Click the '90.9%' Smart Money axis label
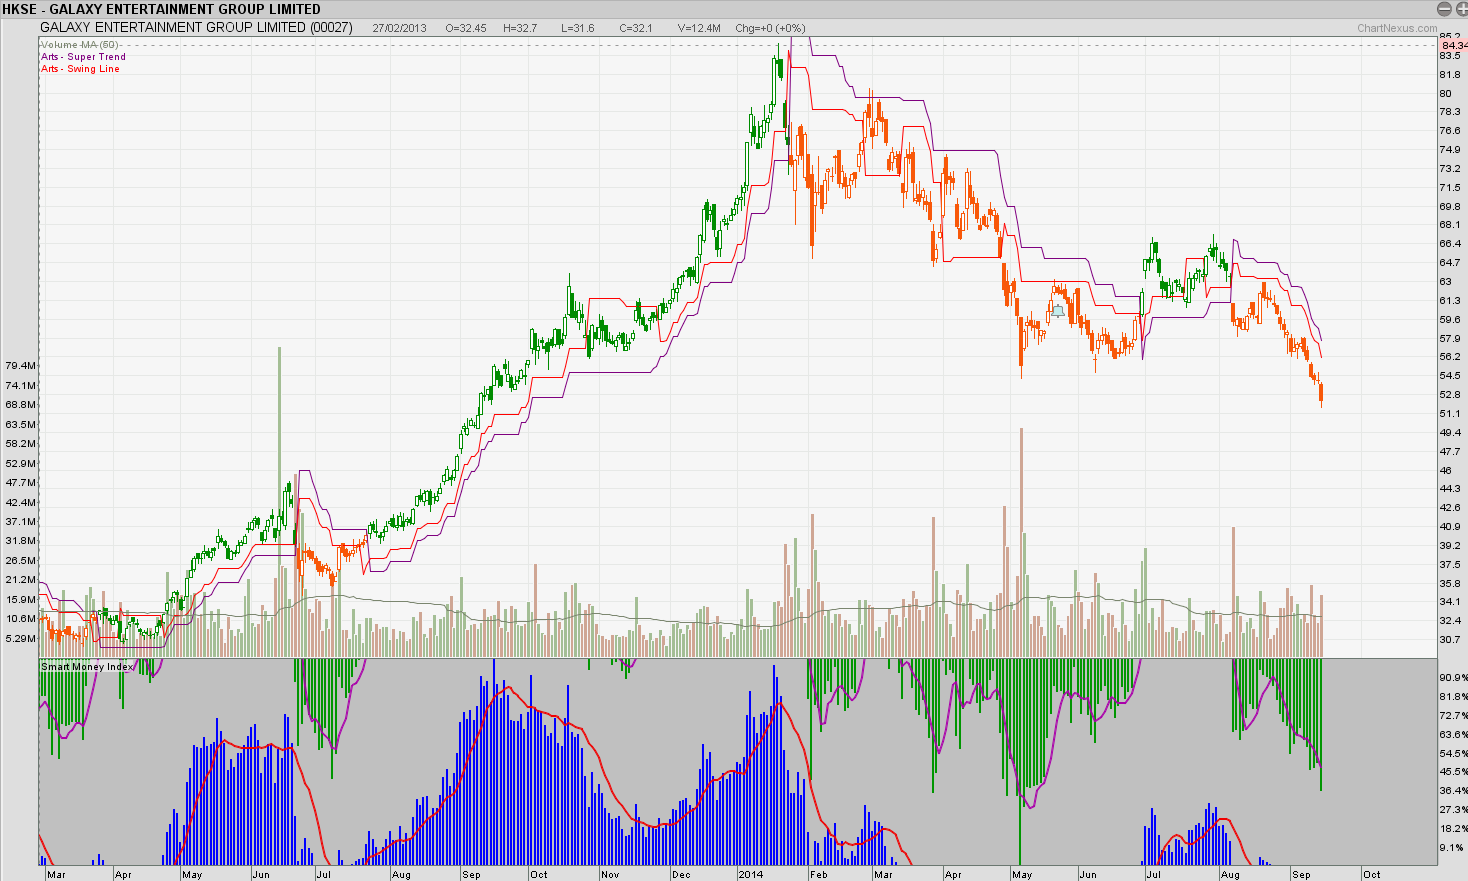1468x881 pixels. click(1453, 678)
